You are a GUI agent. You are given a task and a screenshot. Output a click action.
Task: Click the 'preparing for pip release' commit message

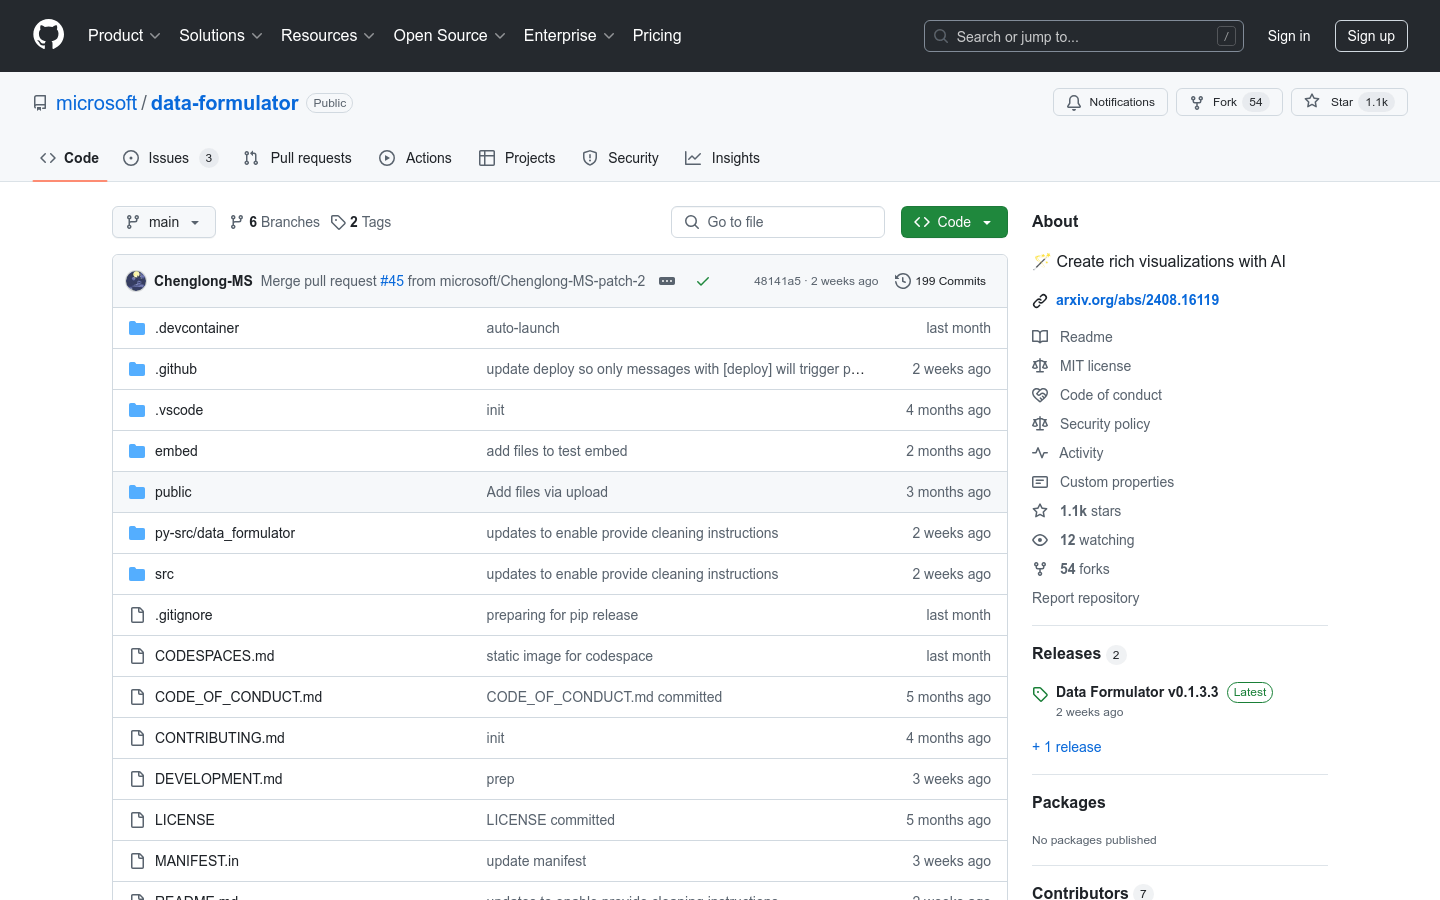click(562, 615)
